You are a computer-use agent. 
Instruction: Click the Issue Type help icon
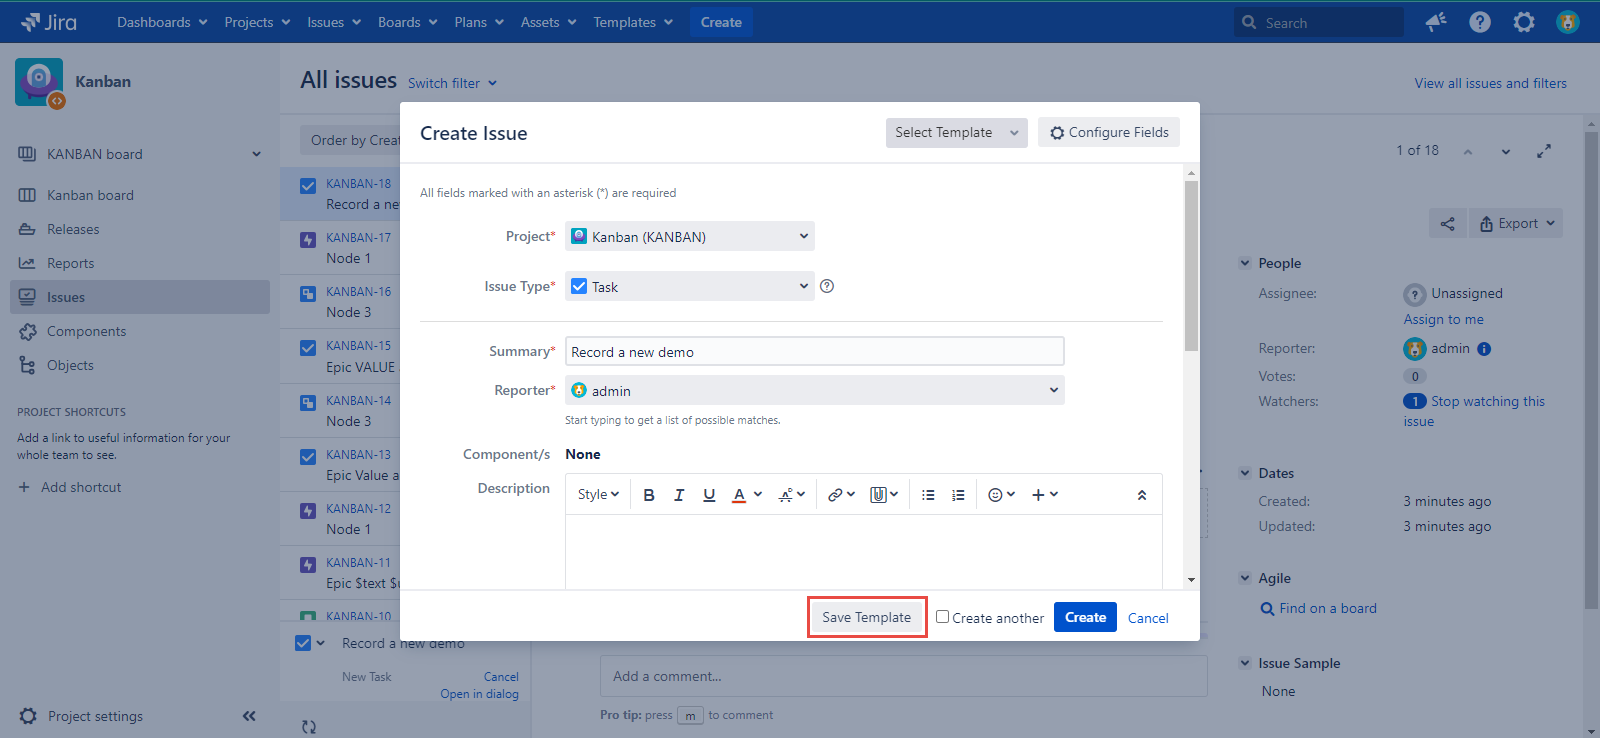click(827, 286)
